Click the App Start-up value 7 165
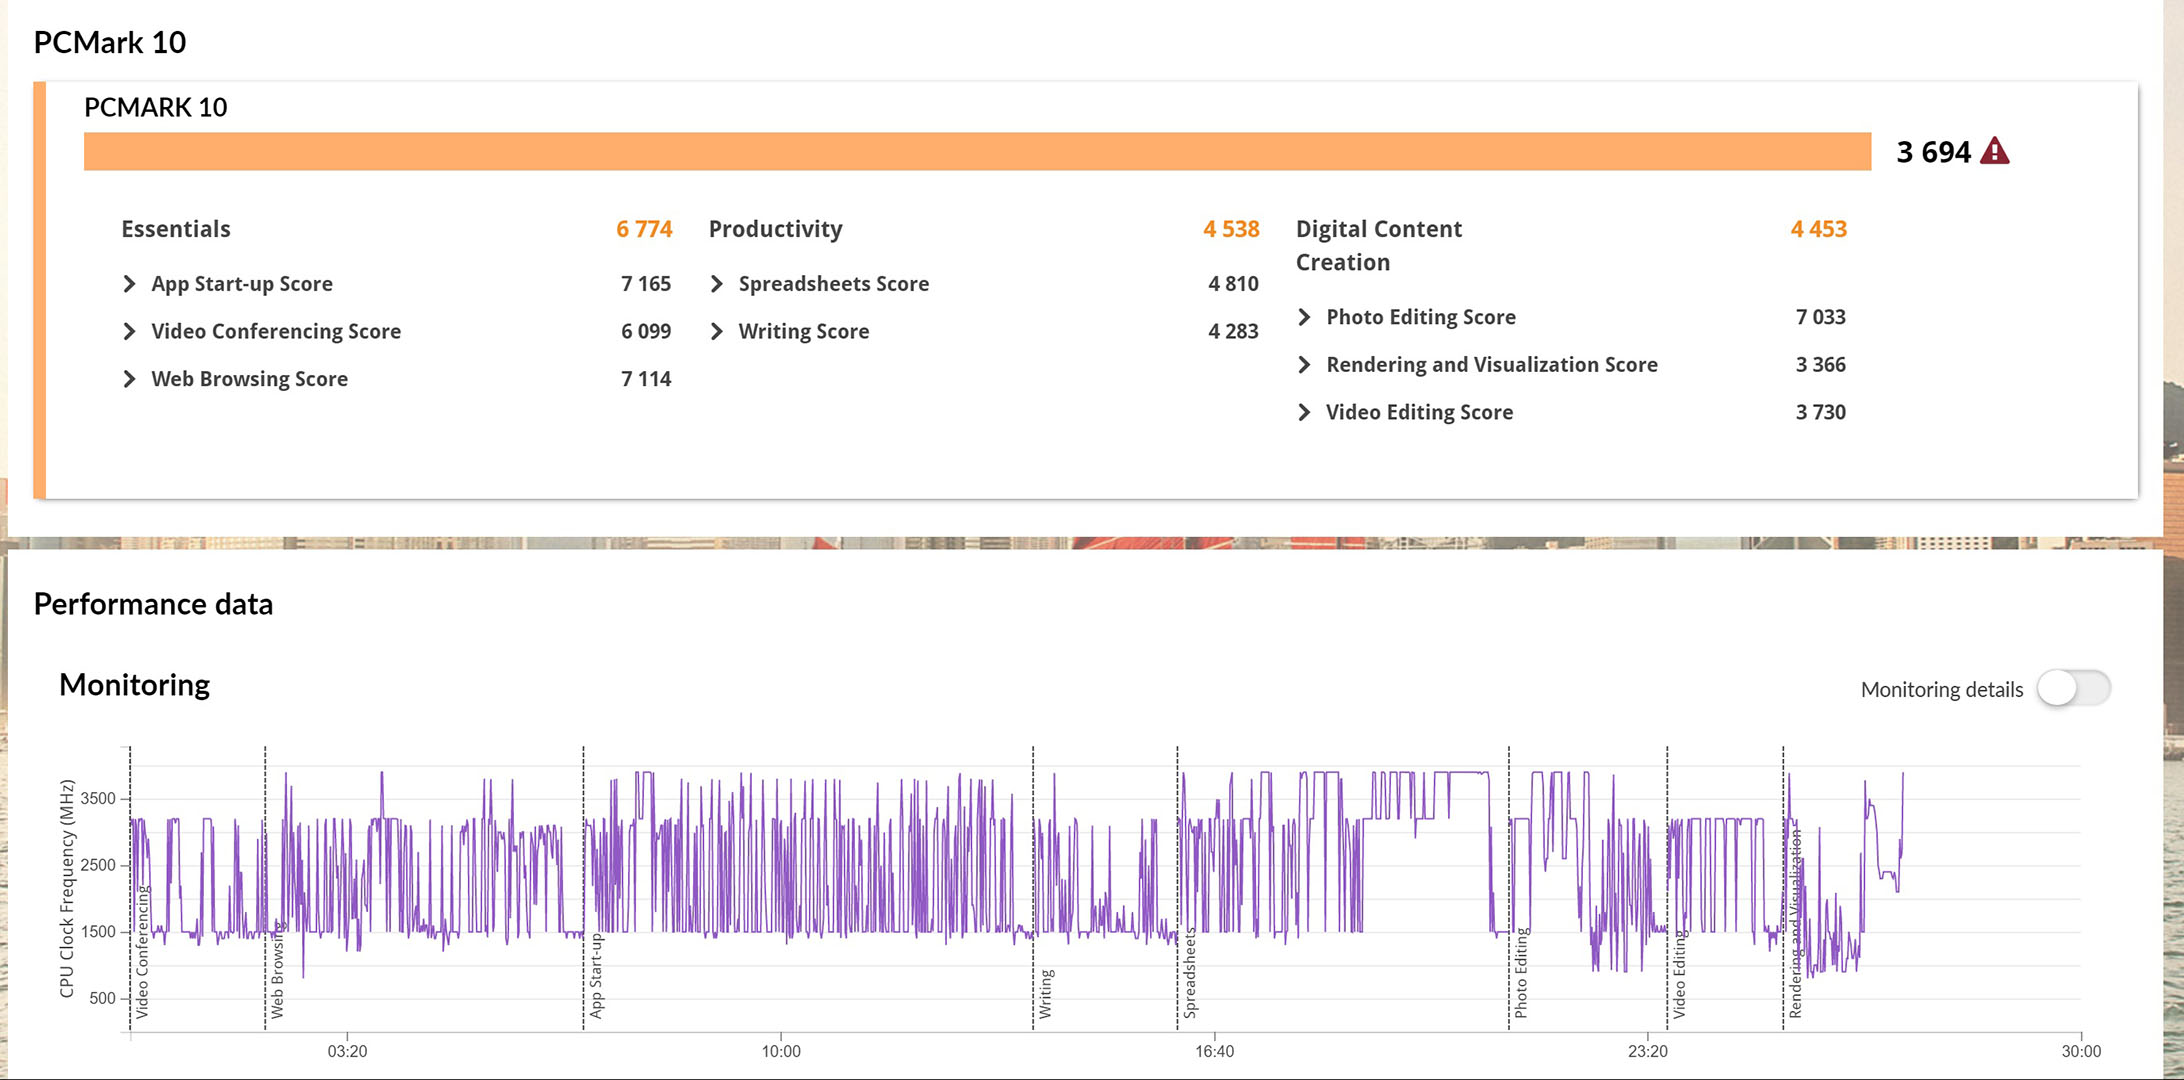 (x=646, y=284)
